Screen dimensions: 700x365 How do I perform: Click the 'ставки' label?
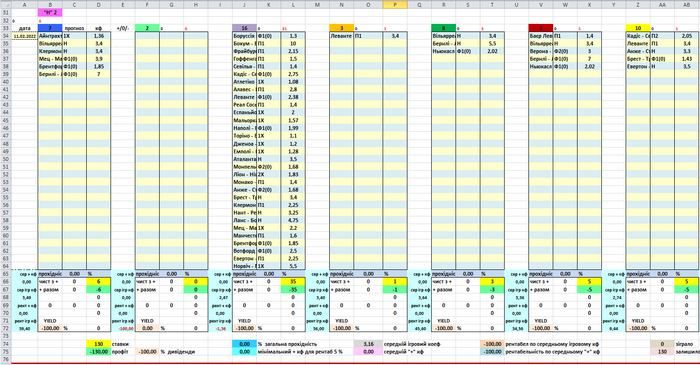pos(121,344)
